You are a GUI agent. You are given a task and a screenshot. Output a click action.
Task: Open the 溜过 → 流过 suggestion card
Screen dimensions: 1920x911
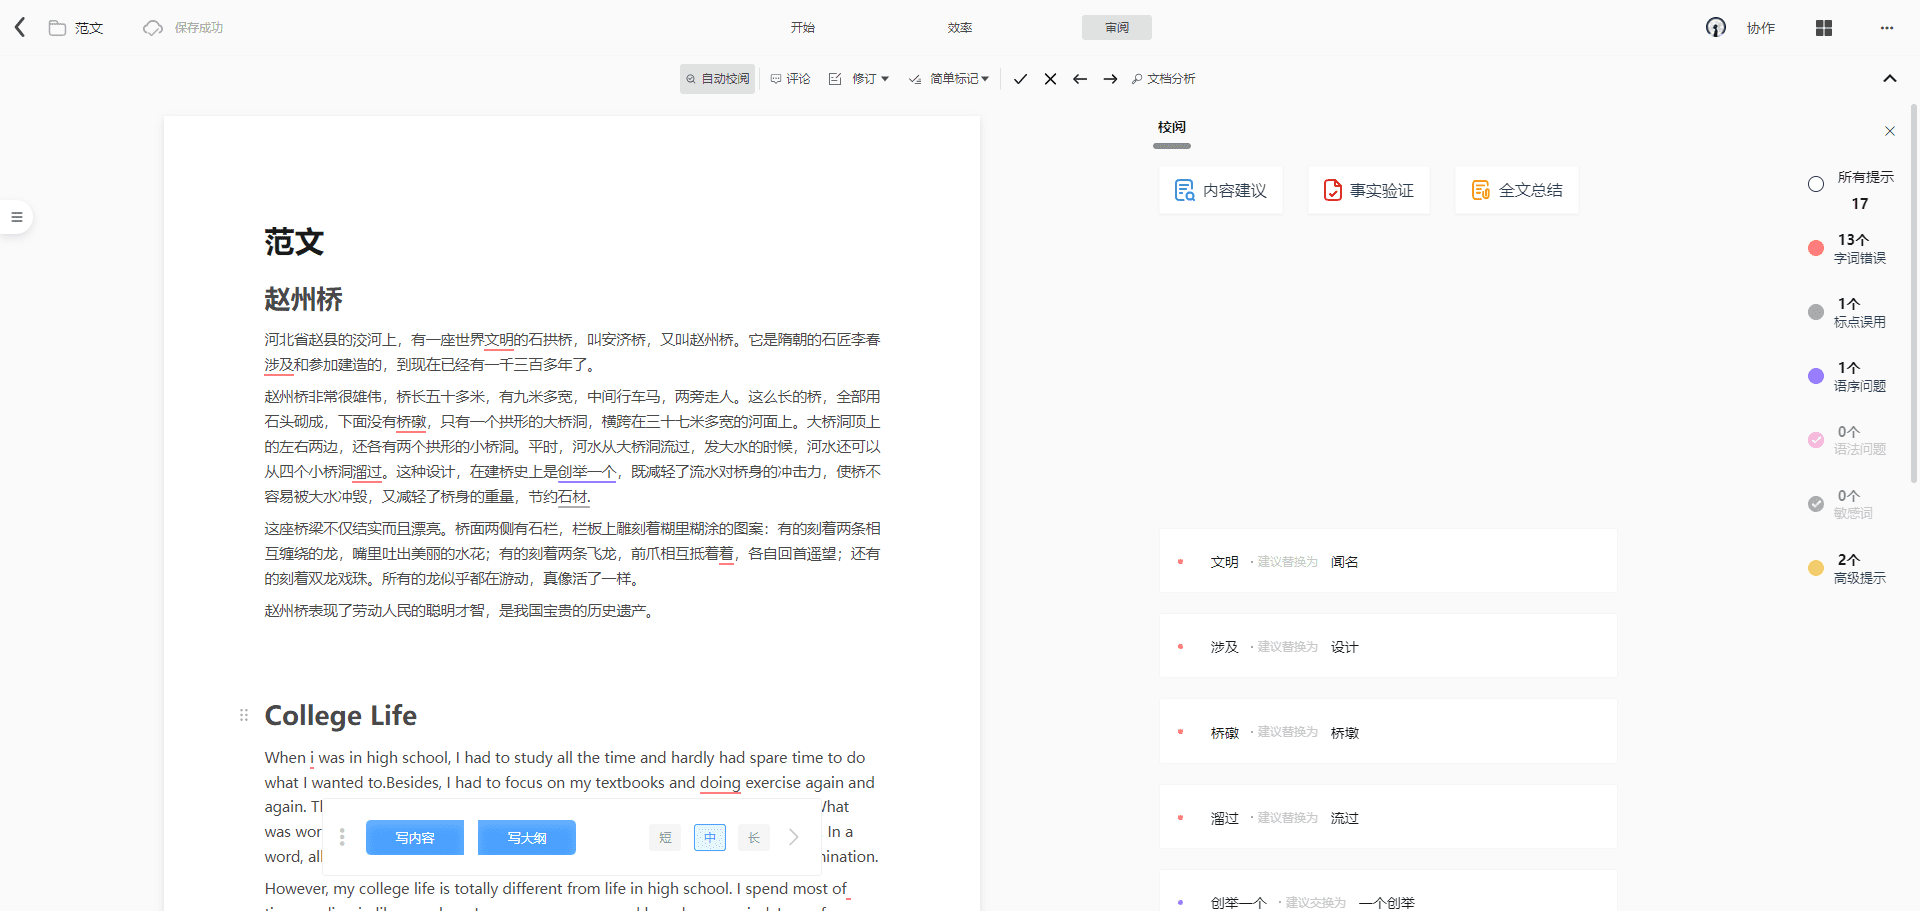point(1388,817)
